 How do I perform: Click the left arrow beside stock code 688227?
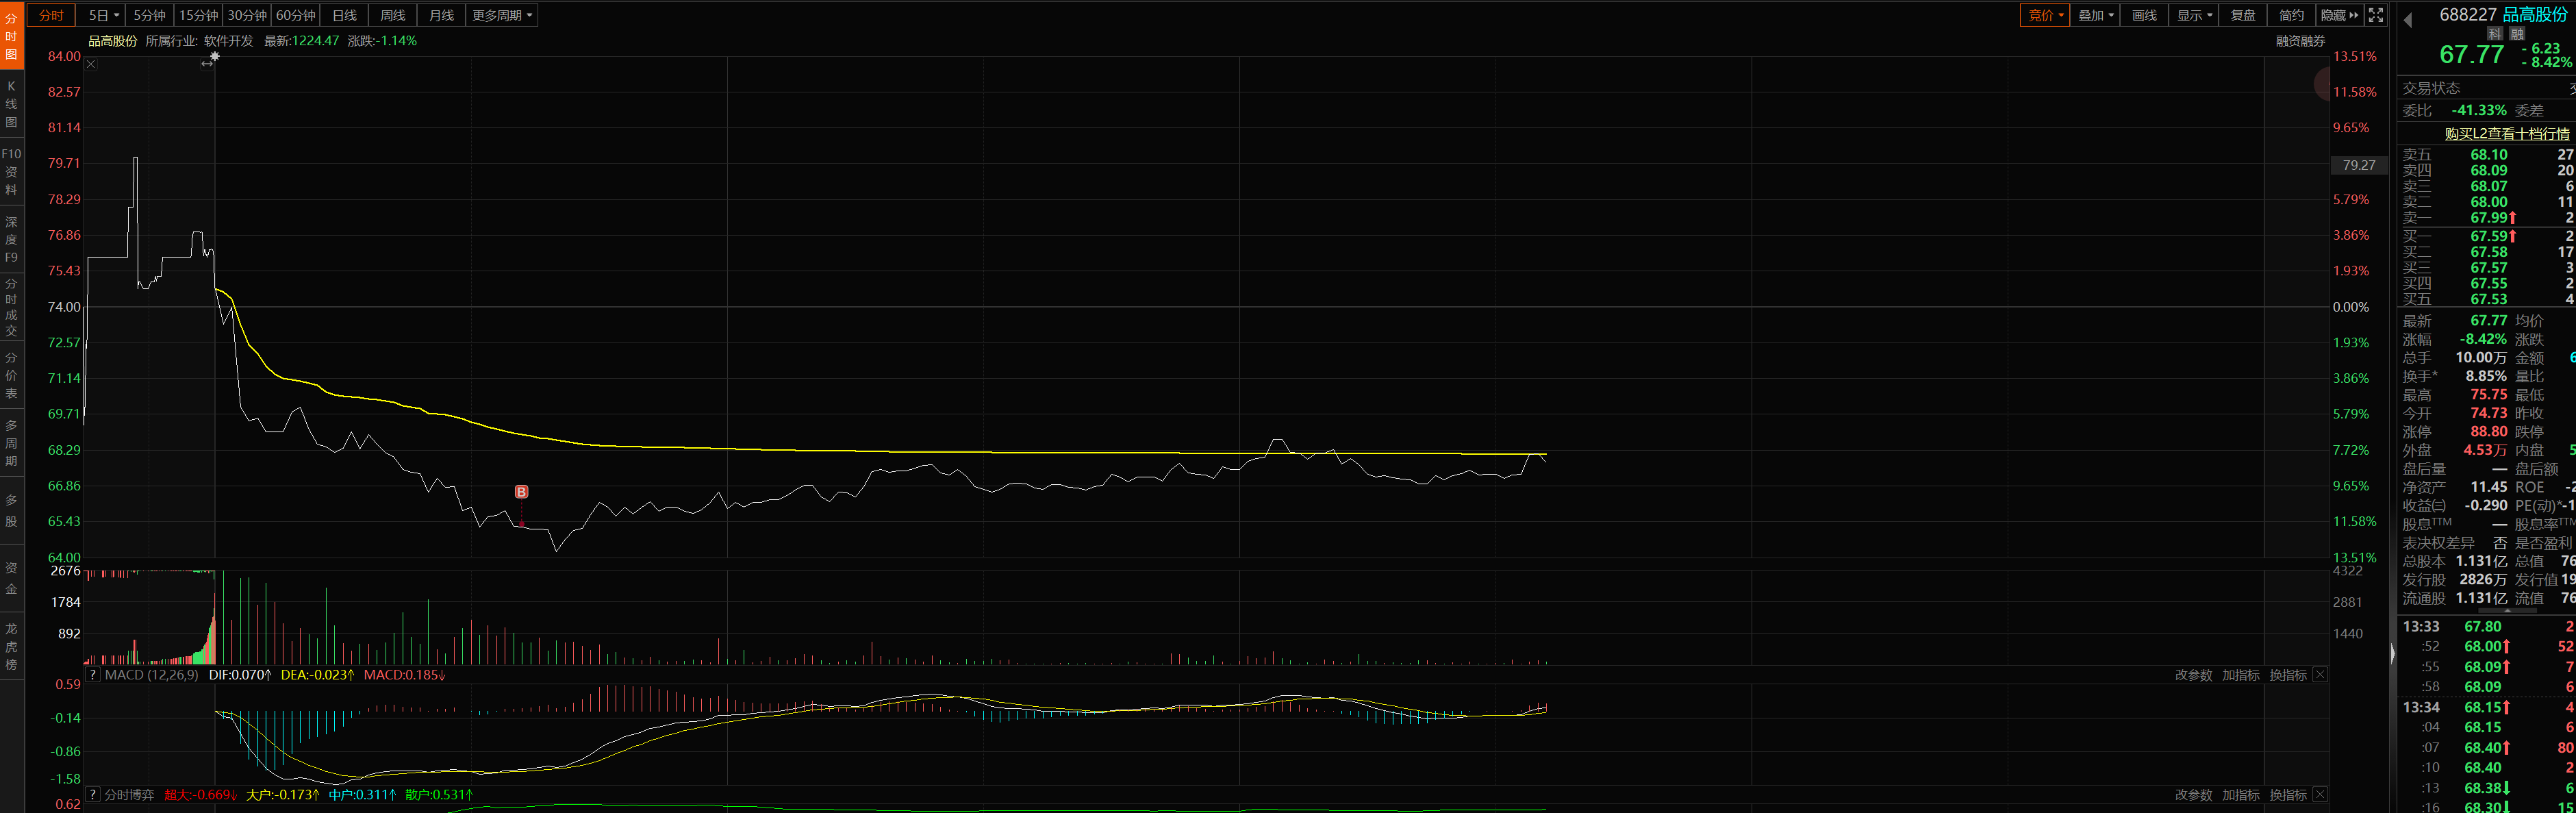coord(2408,19)
